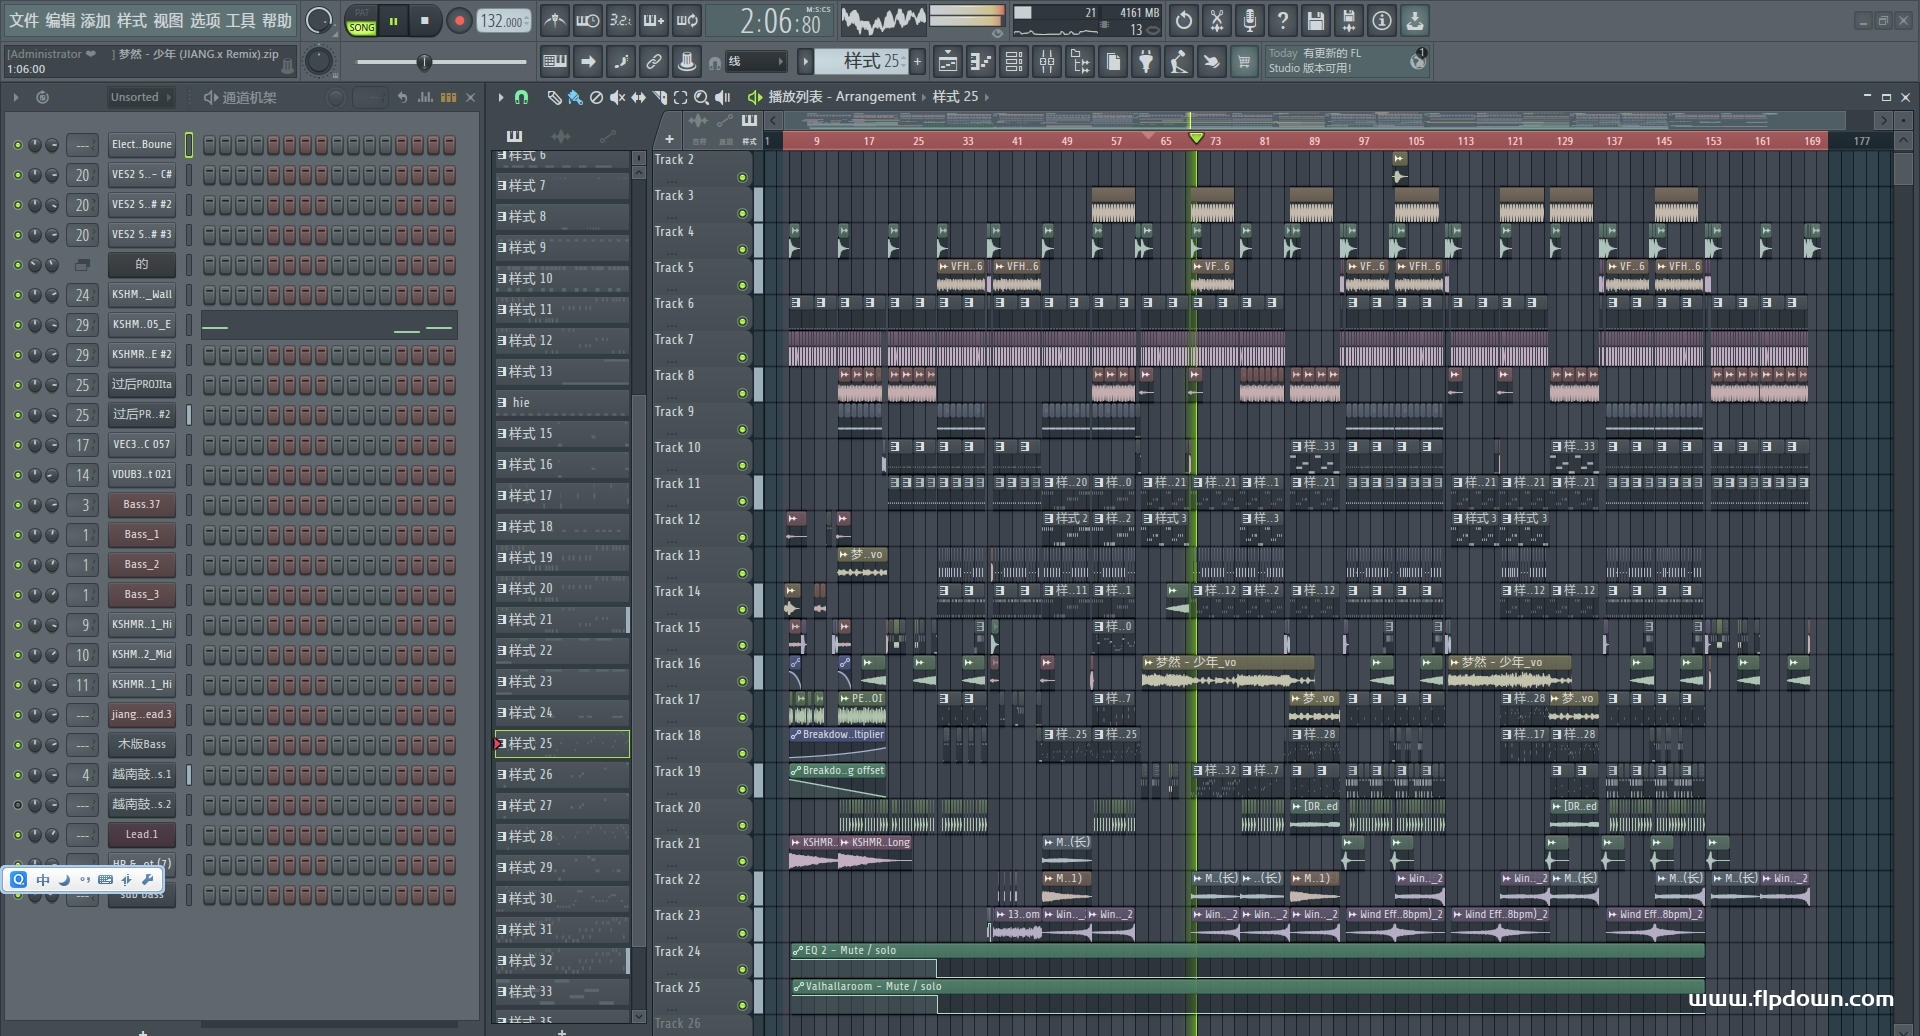Click the microphone recording icon
This screenshot has height=1036, width=1920.
coord(1250,20)
